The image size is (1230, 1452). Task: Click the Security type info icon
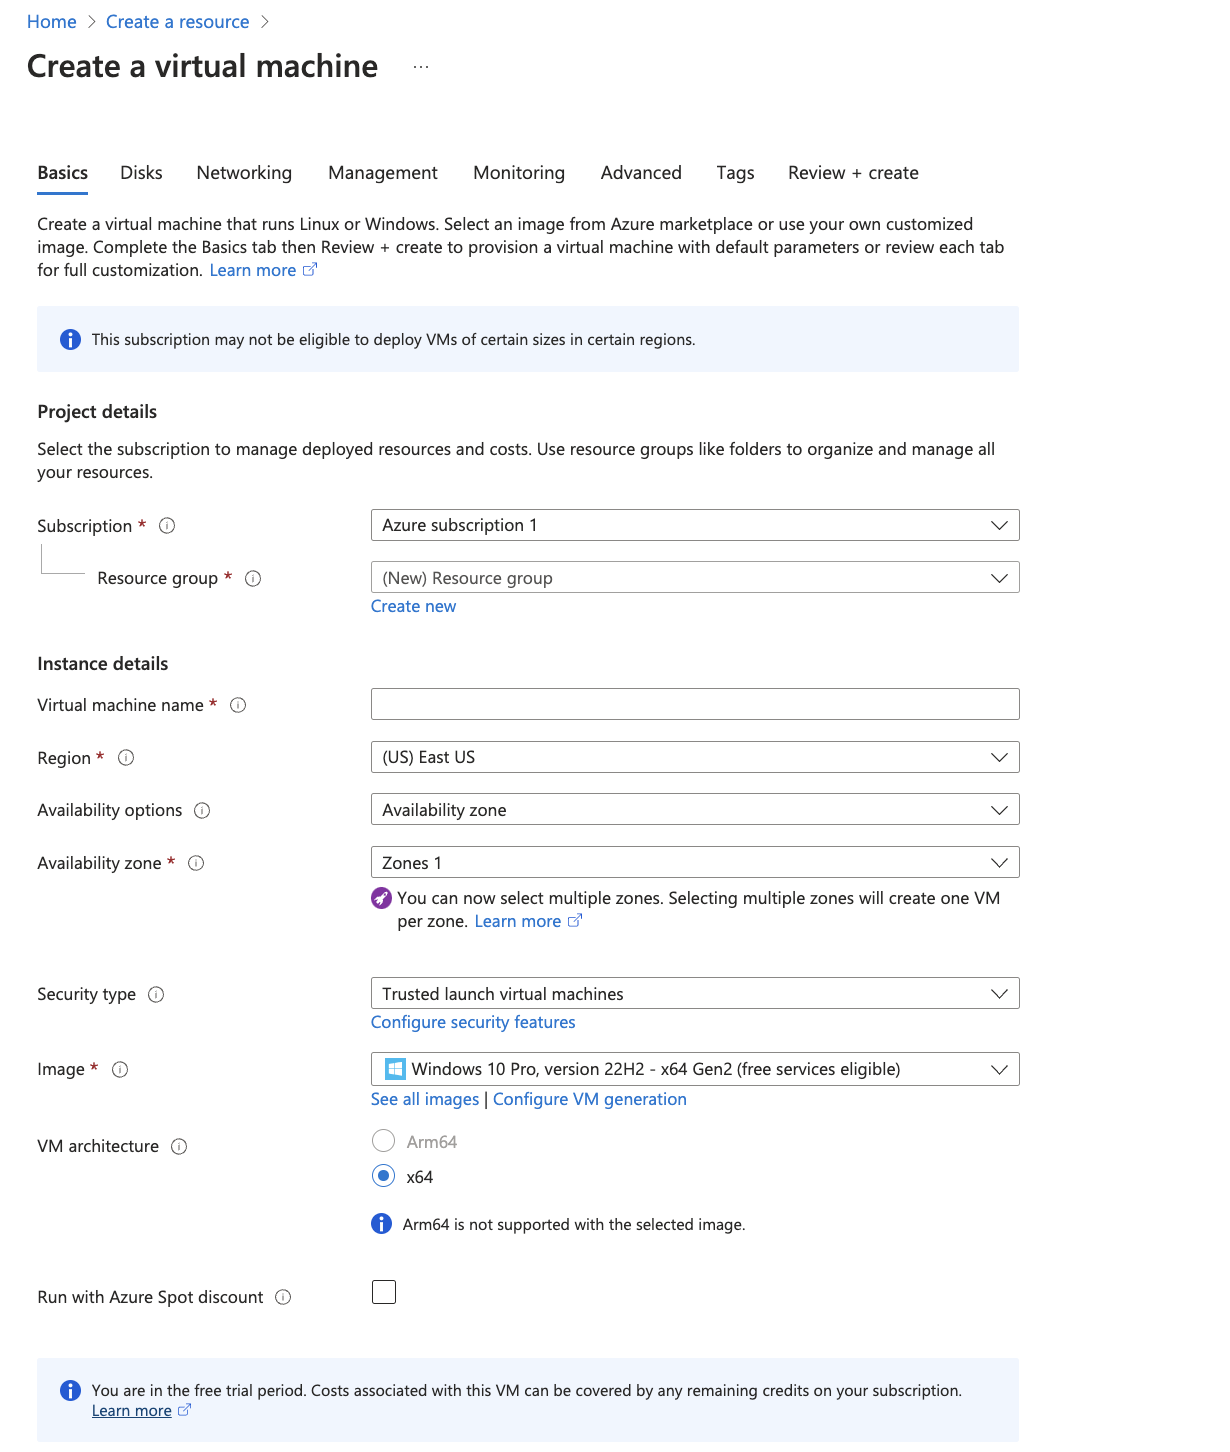[156, 995]
